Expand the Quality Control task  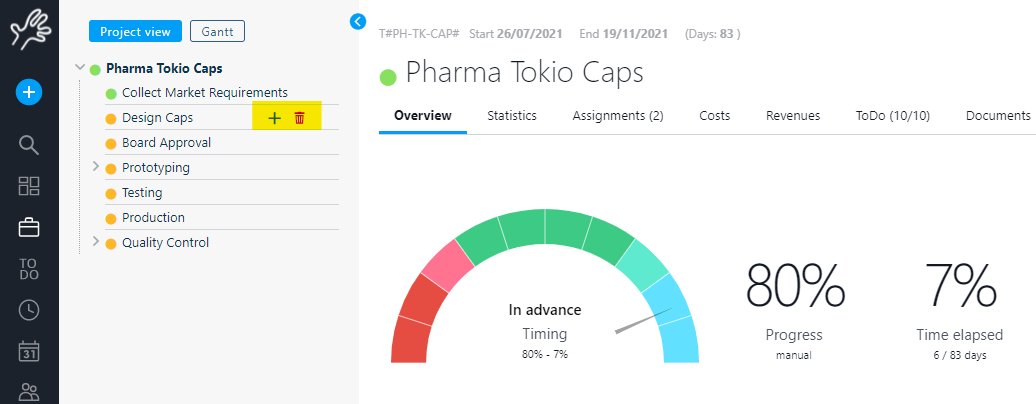point(96,242)
